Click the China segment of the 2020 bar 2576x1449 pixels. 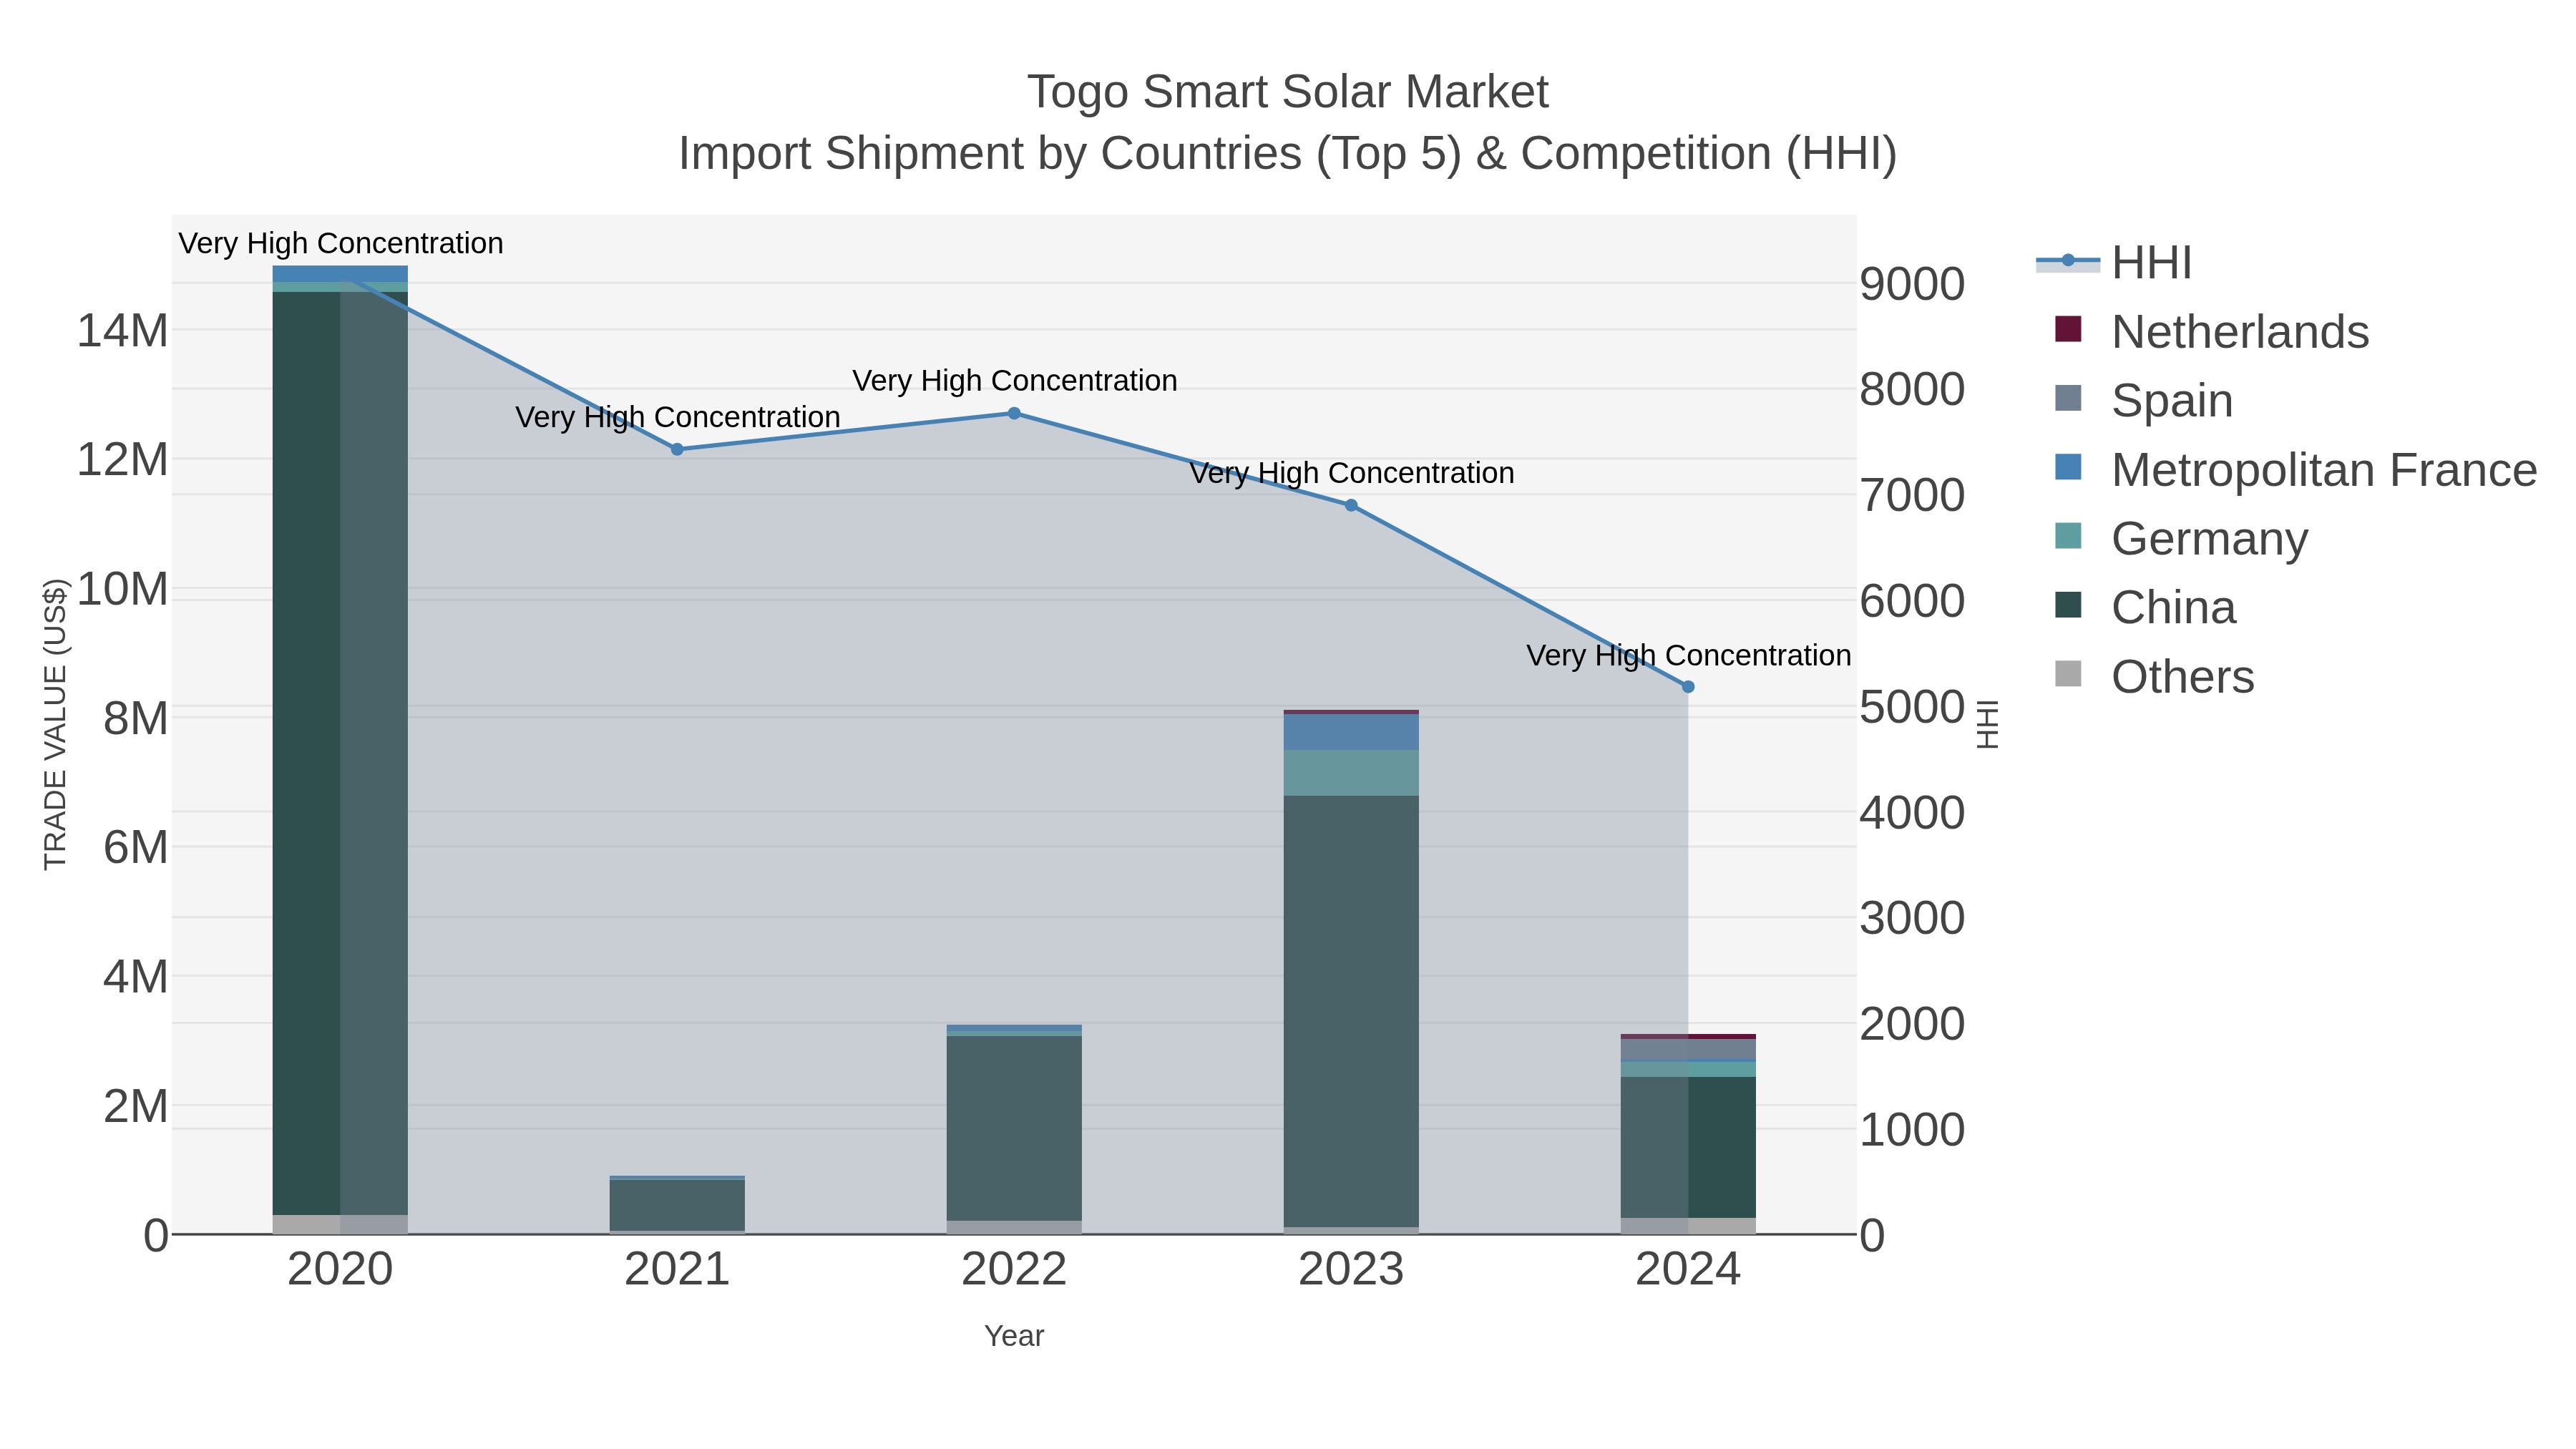340,753
